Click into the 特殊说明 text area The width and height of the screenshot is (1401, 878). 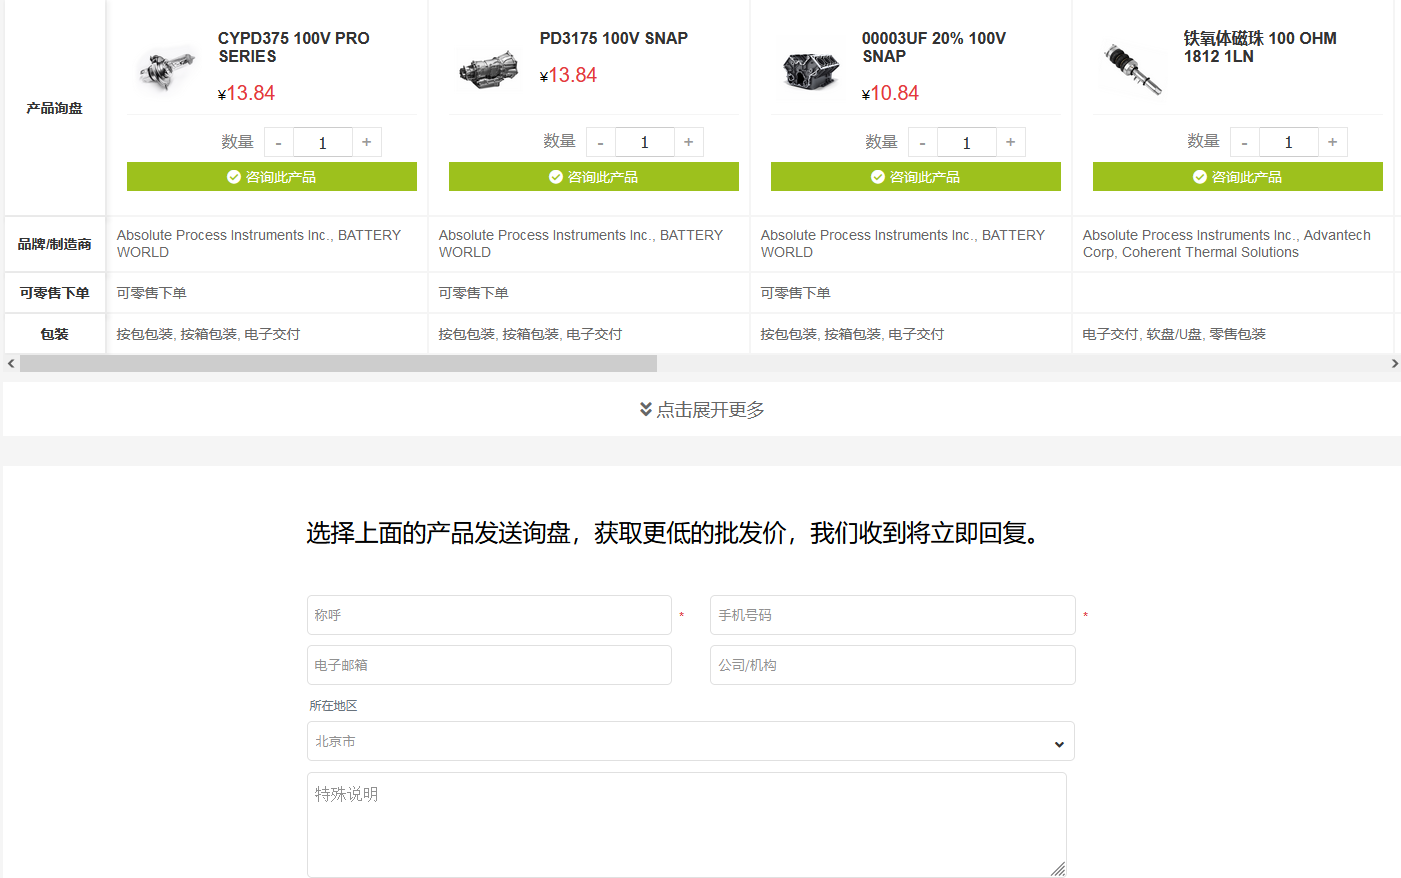point(686,824)
